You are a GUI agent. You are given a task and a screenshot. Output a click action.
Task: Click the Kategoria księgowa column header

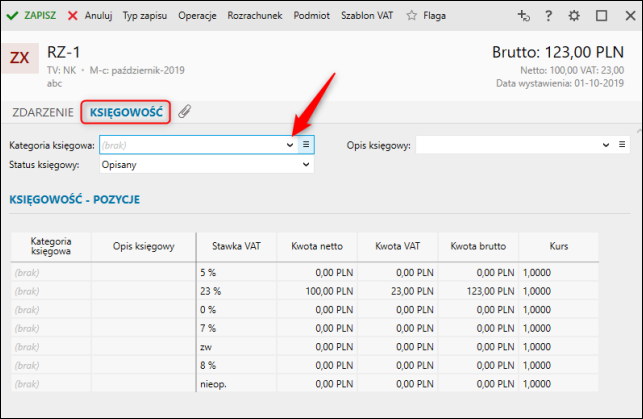pyautogui.click(x=51, y=246)
